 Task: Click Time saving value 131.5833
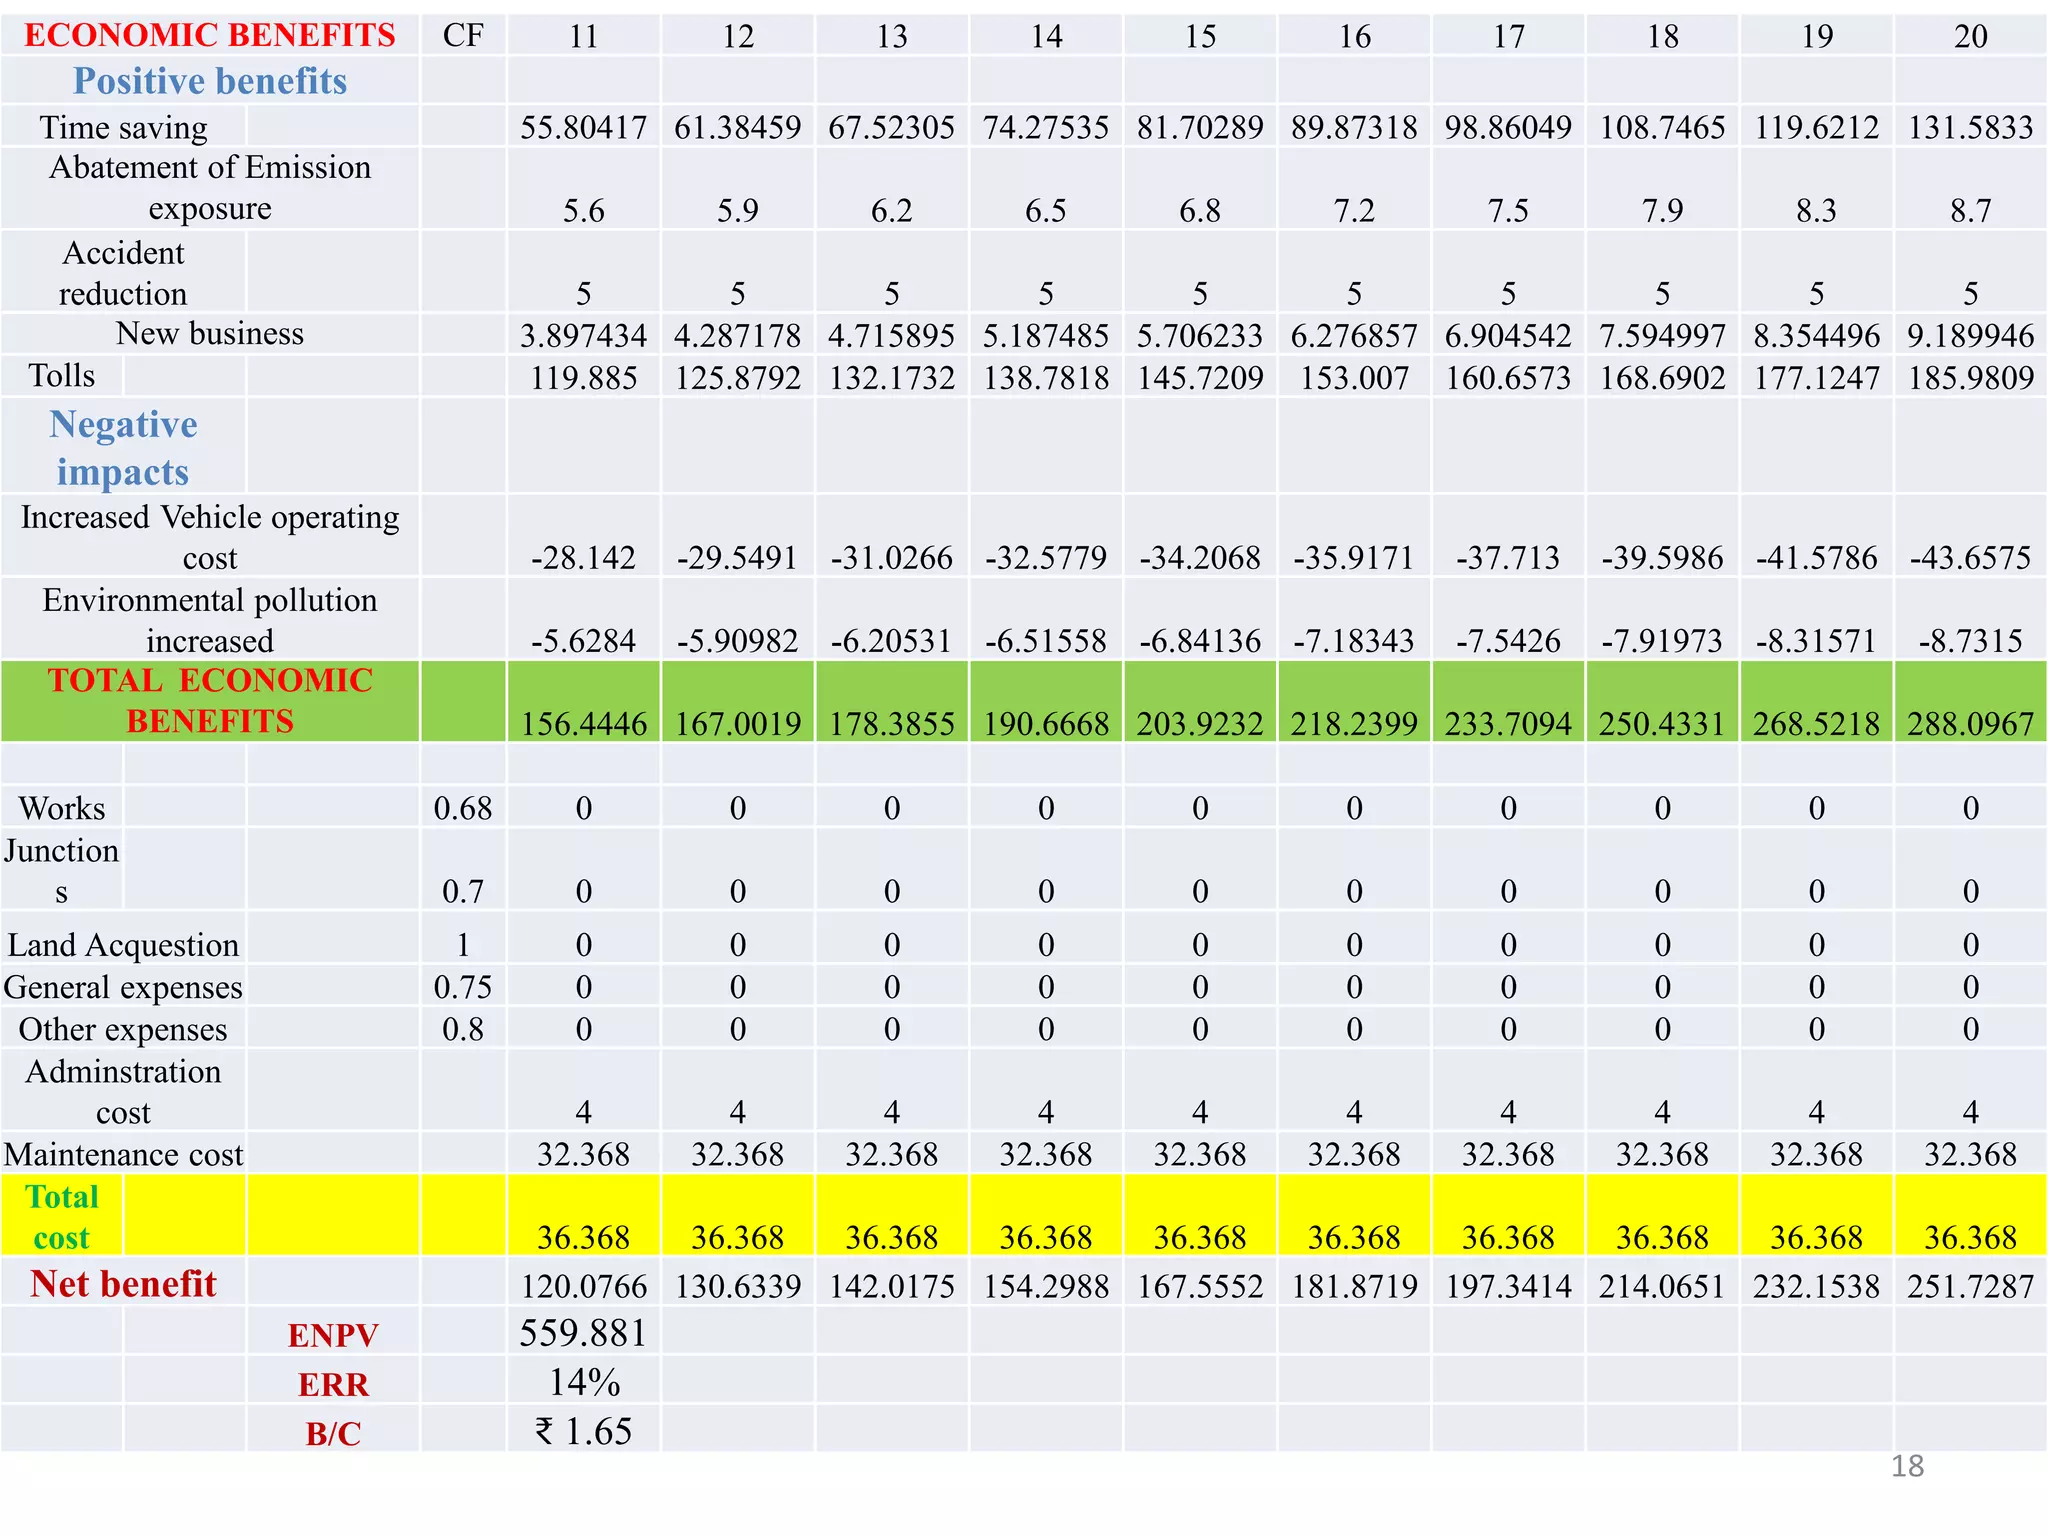pyautogui.click(x=1970, y=128)
